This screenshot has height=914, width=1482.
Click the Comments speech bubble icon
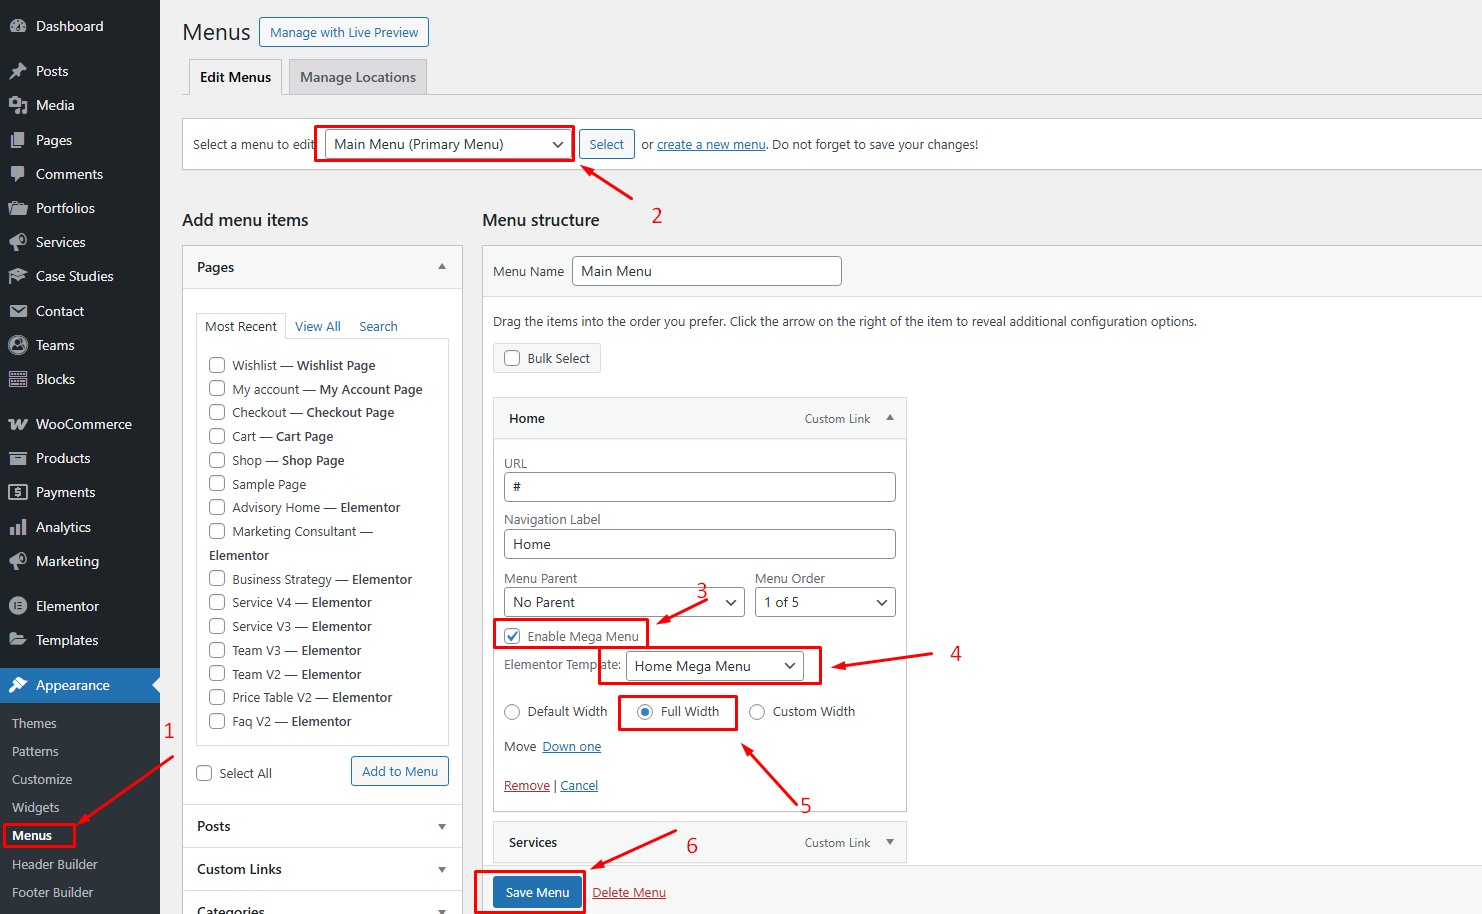[18, 174]
